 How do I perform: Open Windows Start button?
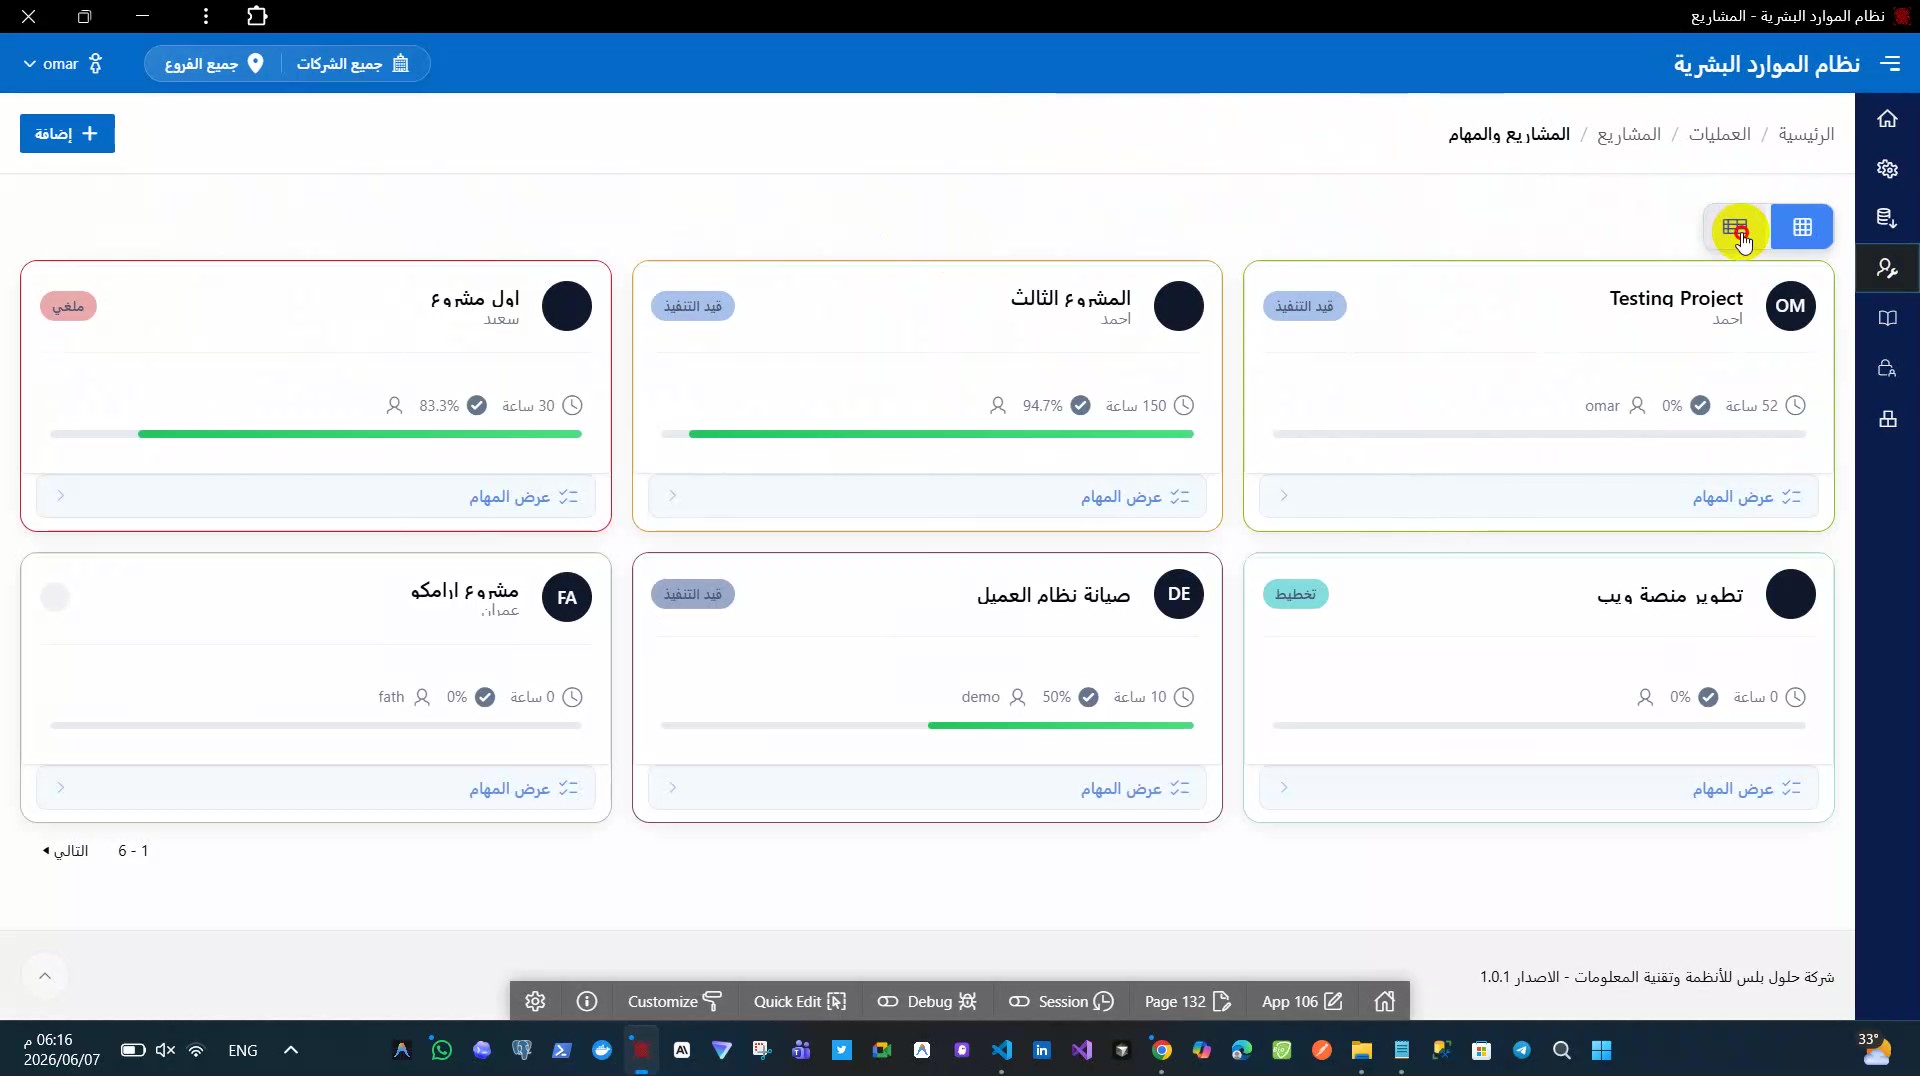pyautogui.click(x=1601, y=1050)
